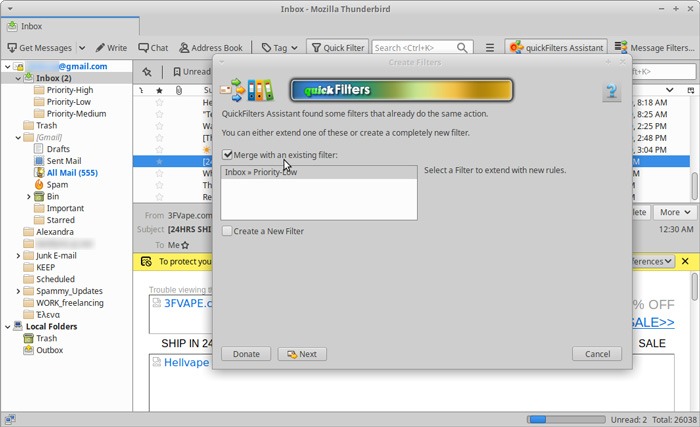Open Local Folders Trash
The height and width of the screenshot is (427, 700).
tap(46, 339)
